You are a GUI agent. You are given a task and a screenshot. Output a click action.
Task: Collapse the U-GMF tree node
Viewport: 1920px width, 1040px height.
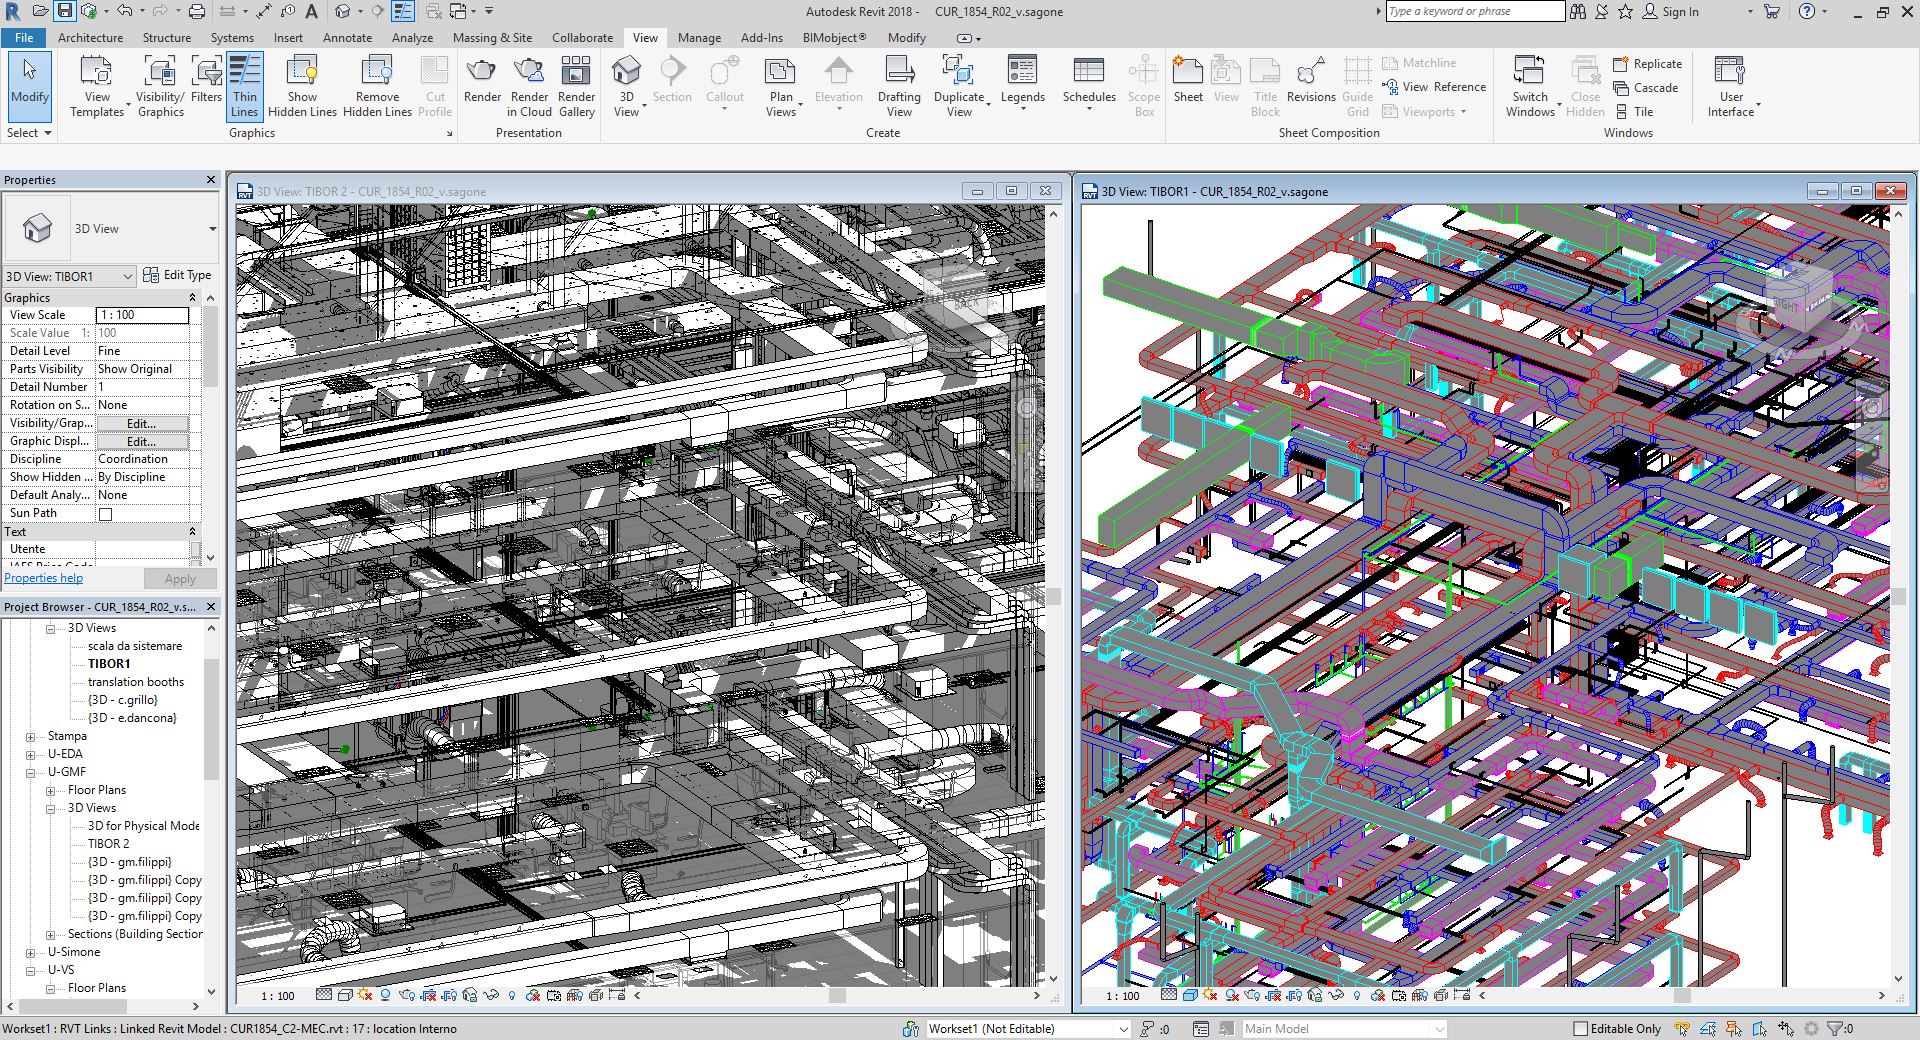(30, 772)
